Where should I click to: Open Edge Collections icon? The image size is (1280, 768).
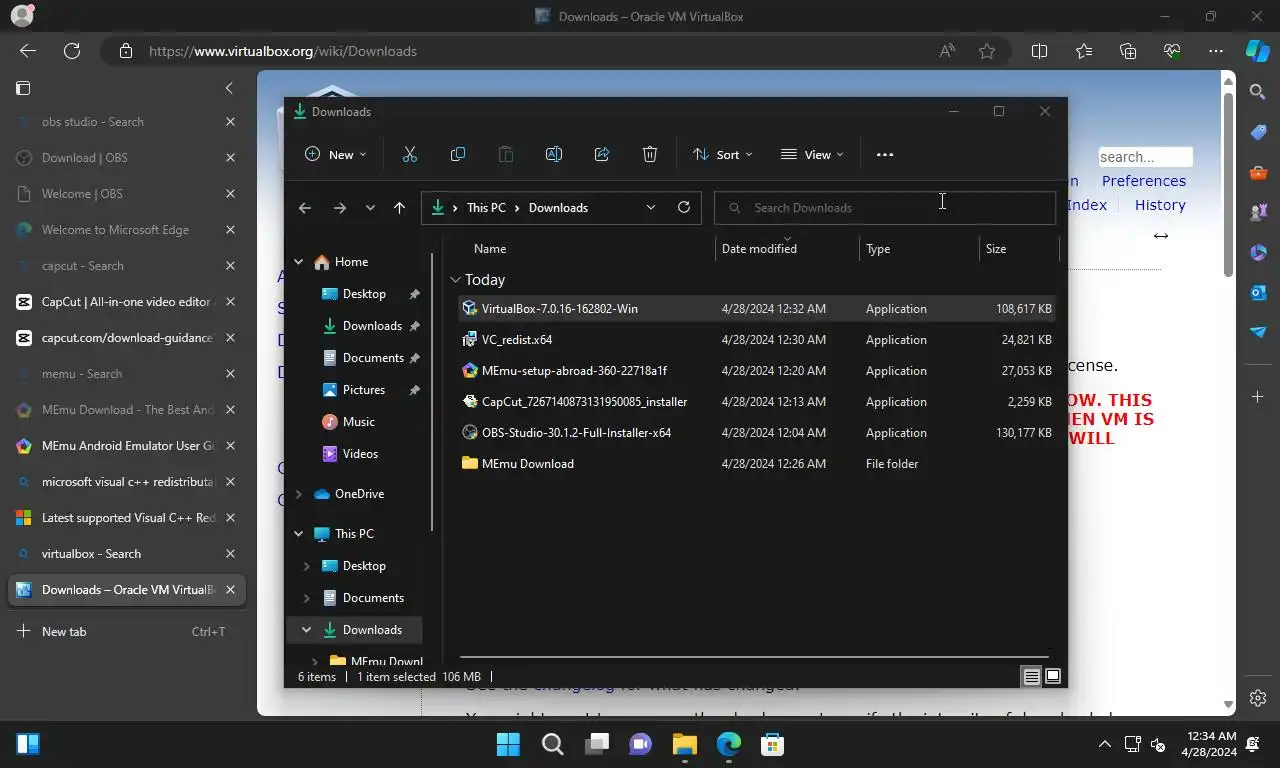(x=1128, y=51)
